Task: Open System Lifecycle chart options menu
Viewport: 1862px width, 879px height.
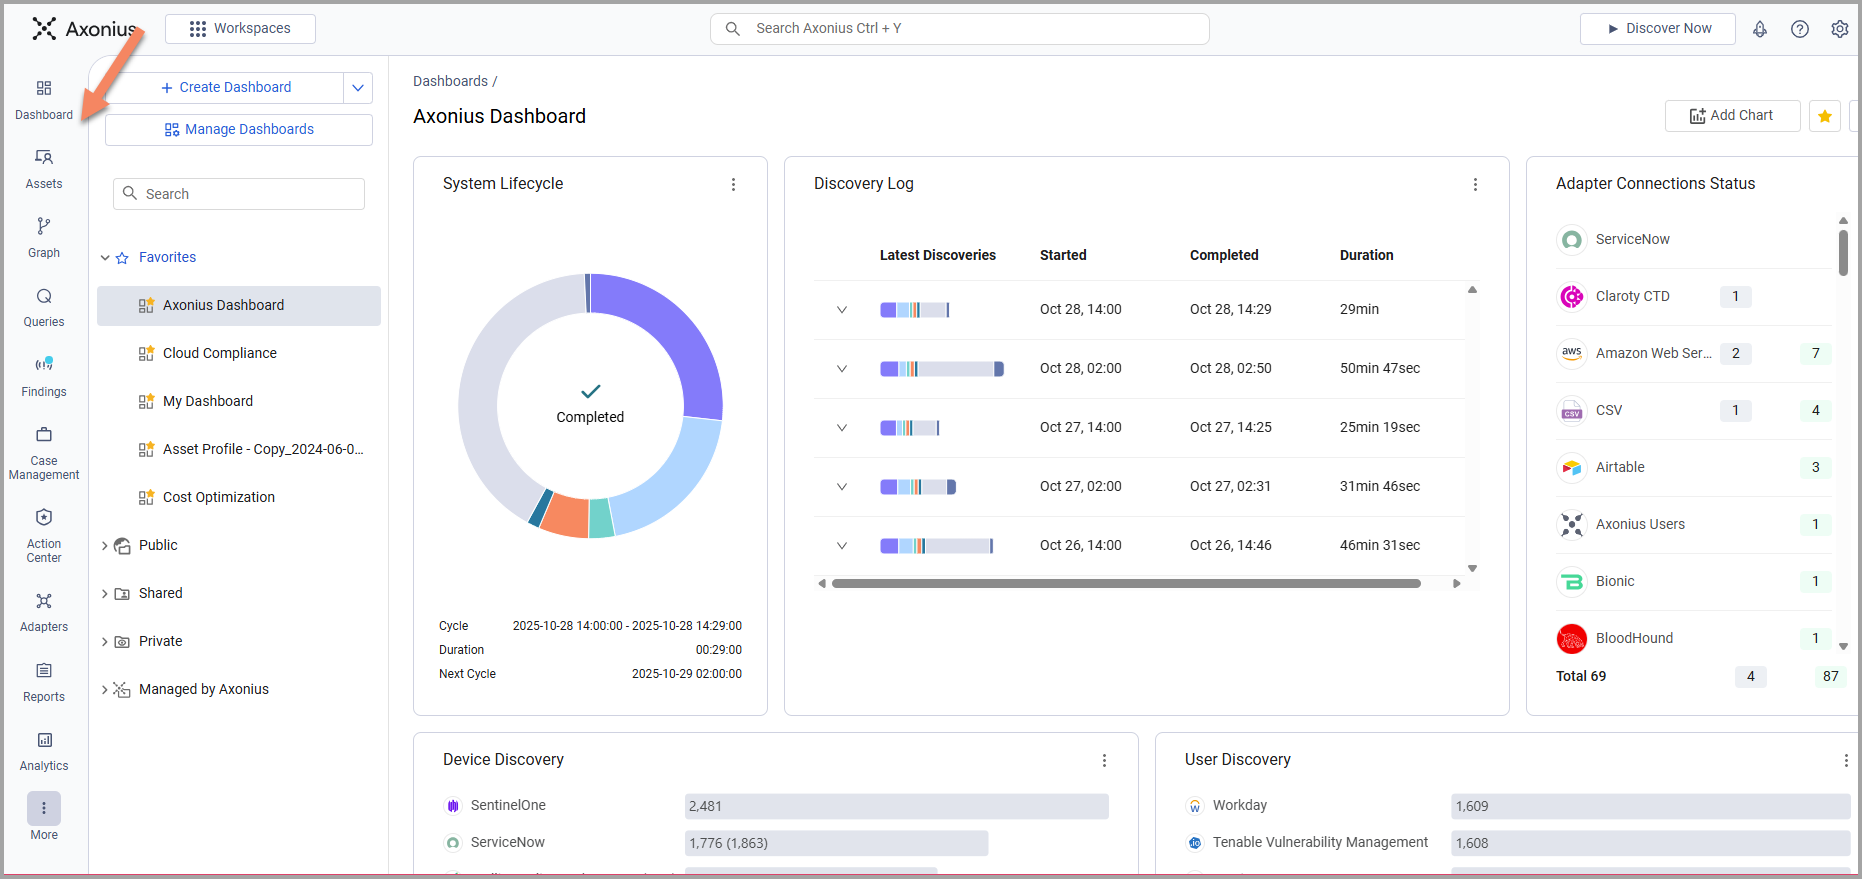Action: [733, 184]
